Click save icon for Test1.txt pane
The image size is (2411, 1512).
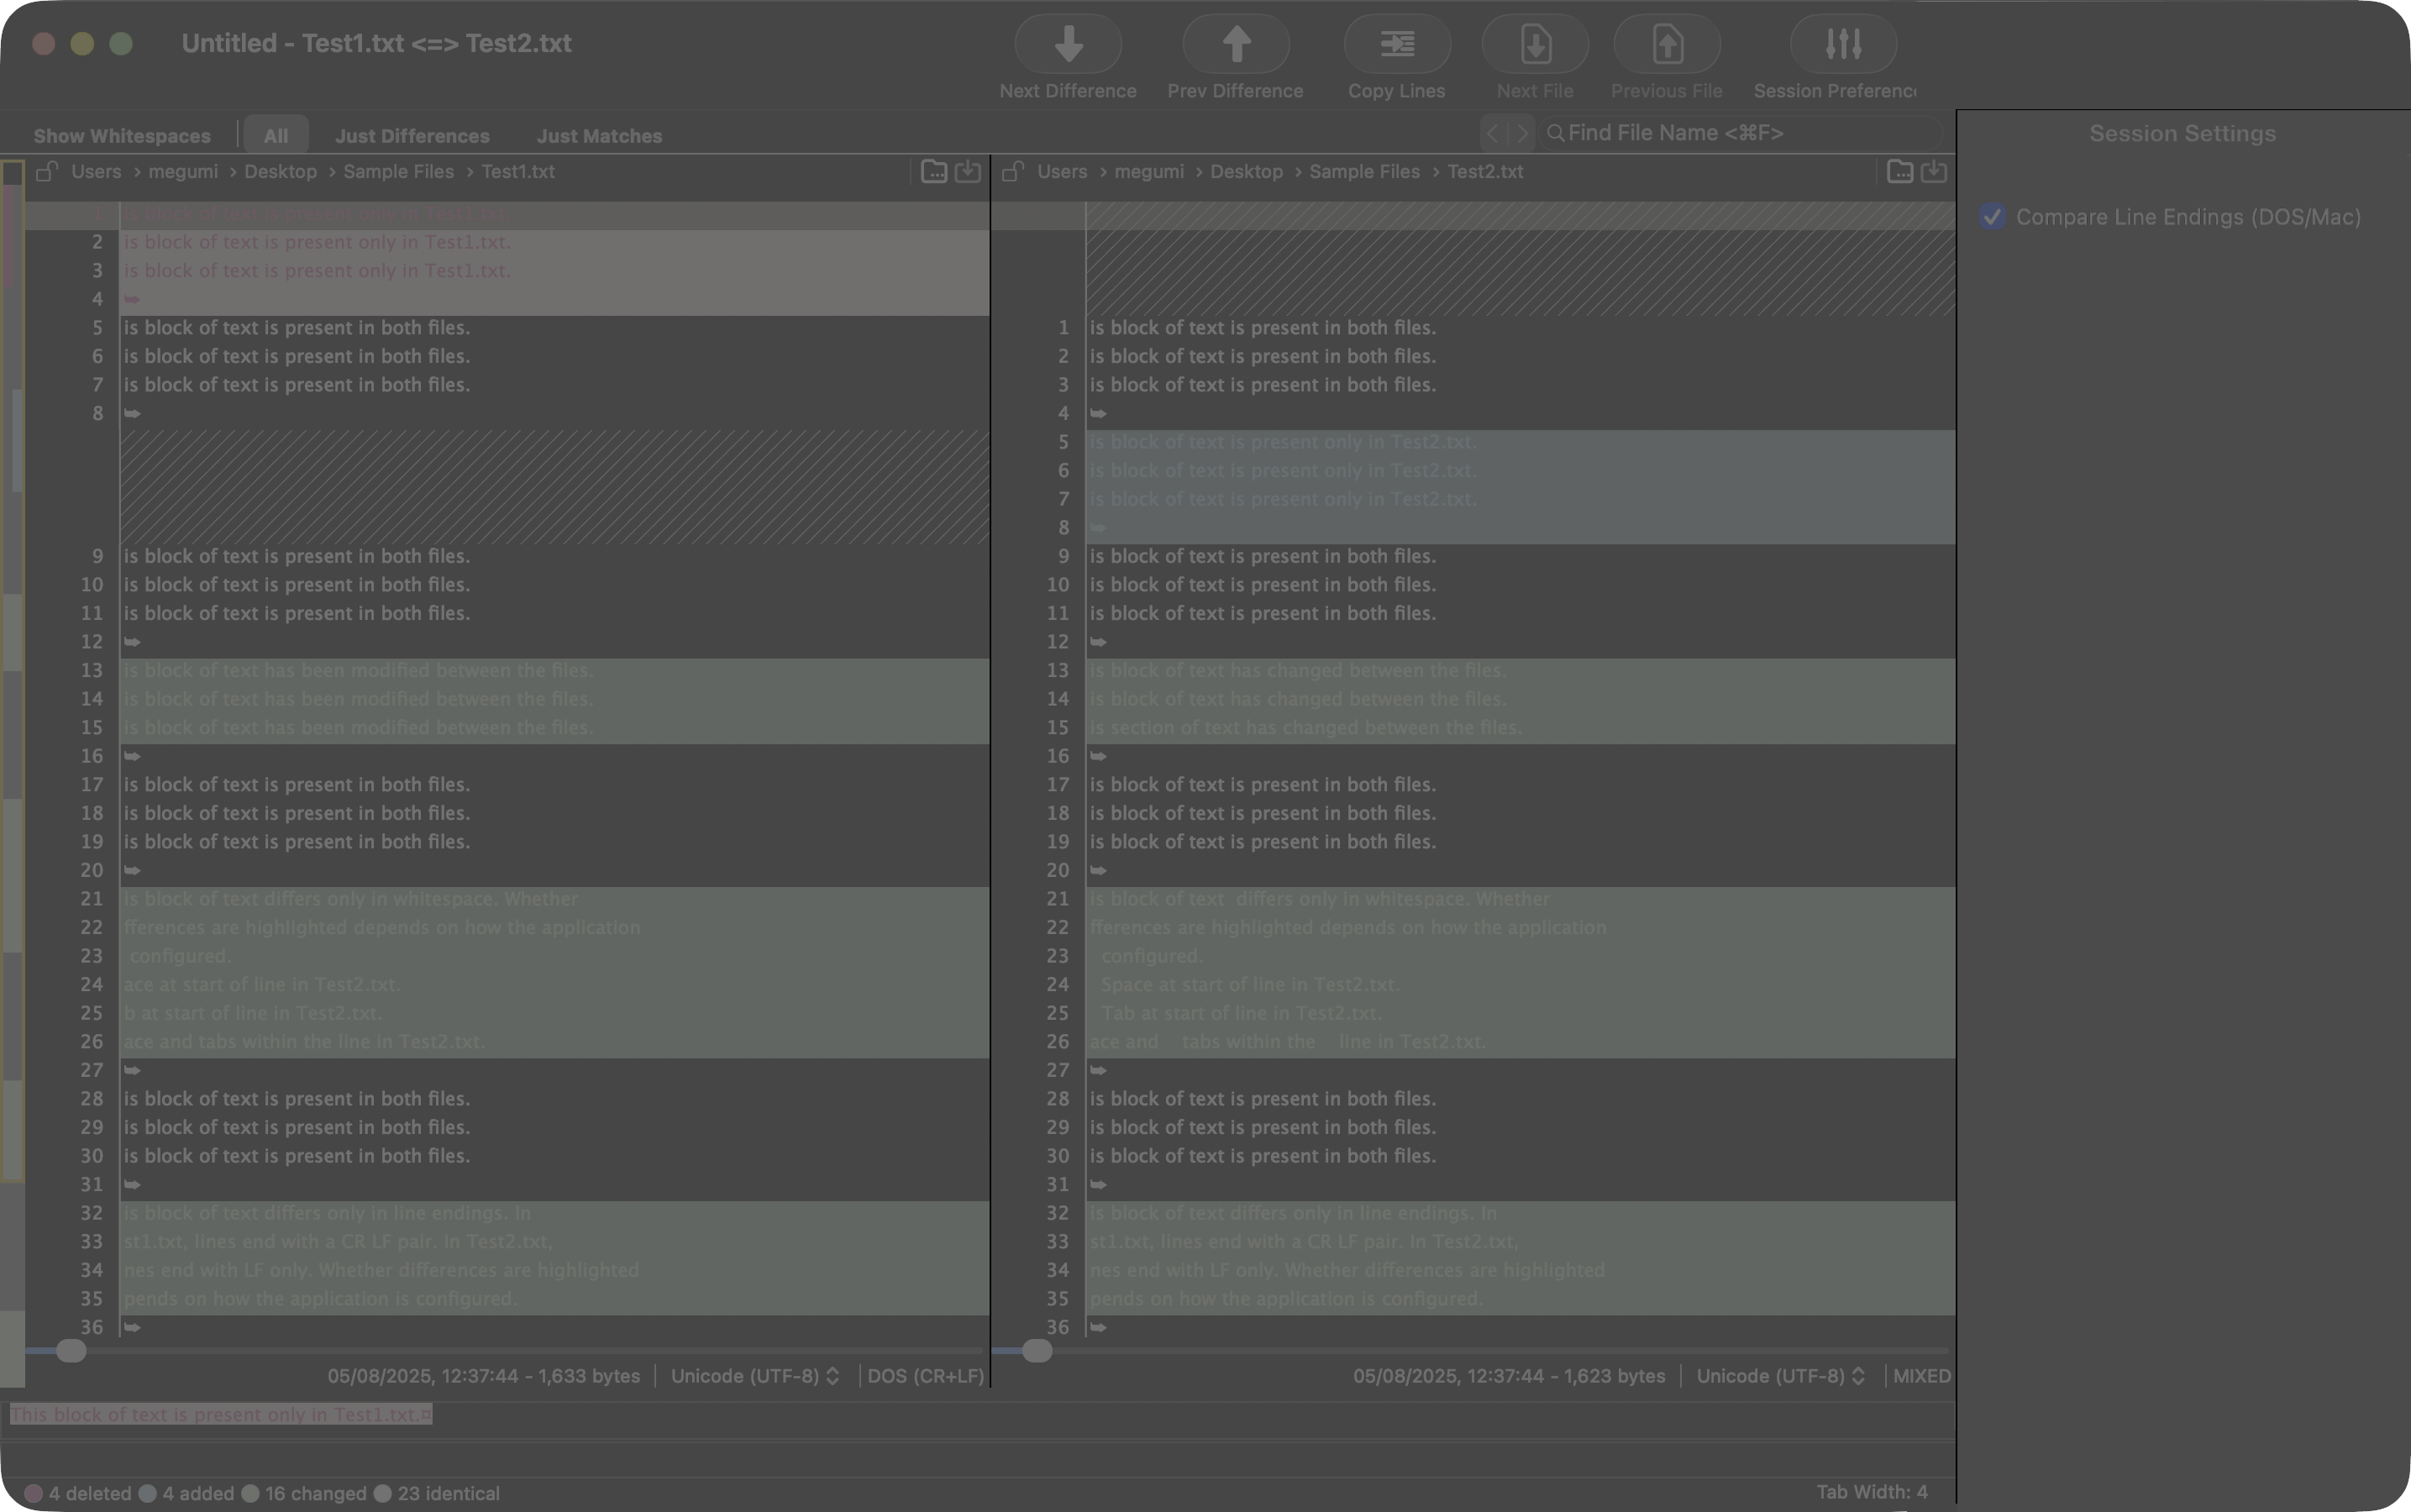tap(967, 171)
